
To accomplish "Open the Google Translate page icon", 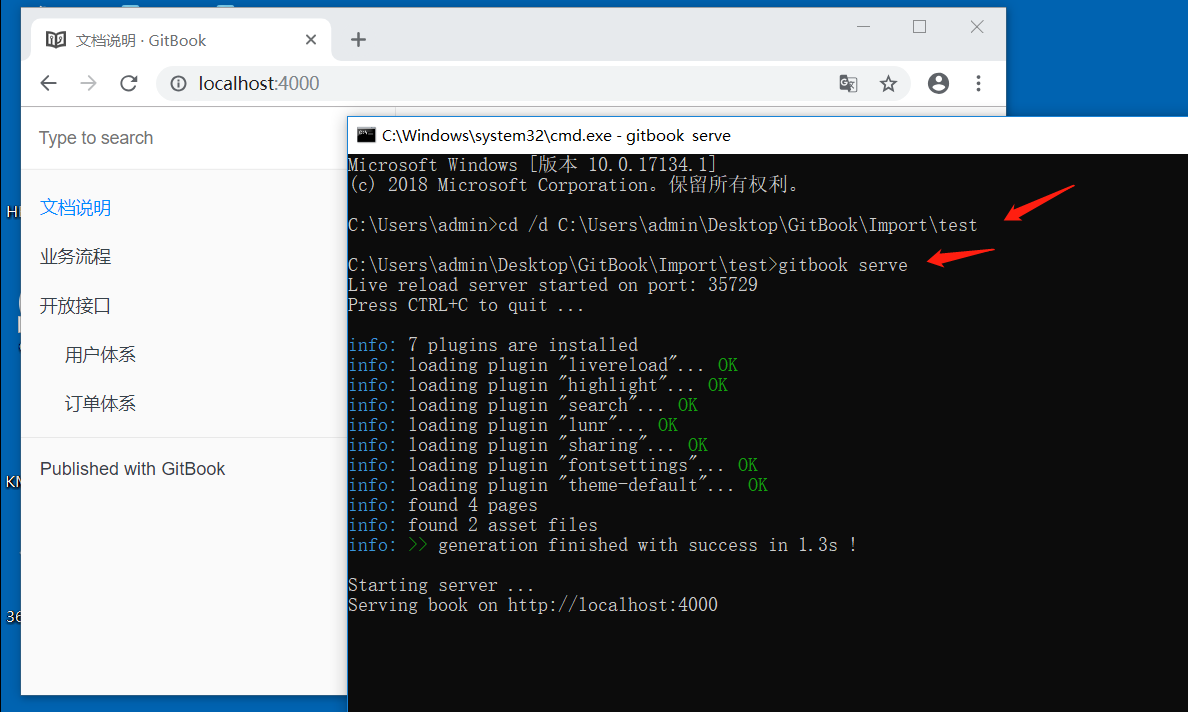I will coord(848,83).
